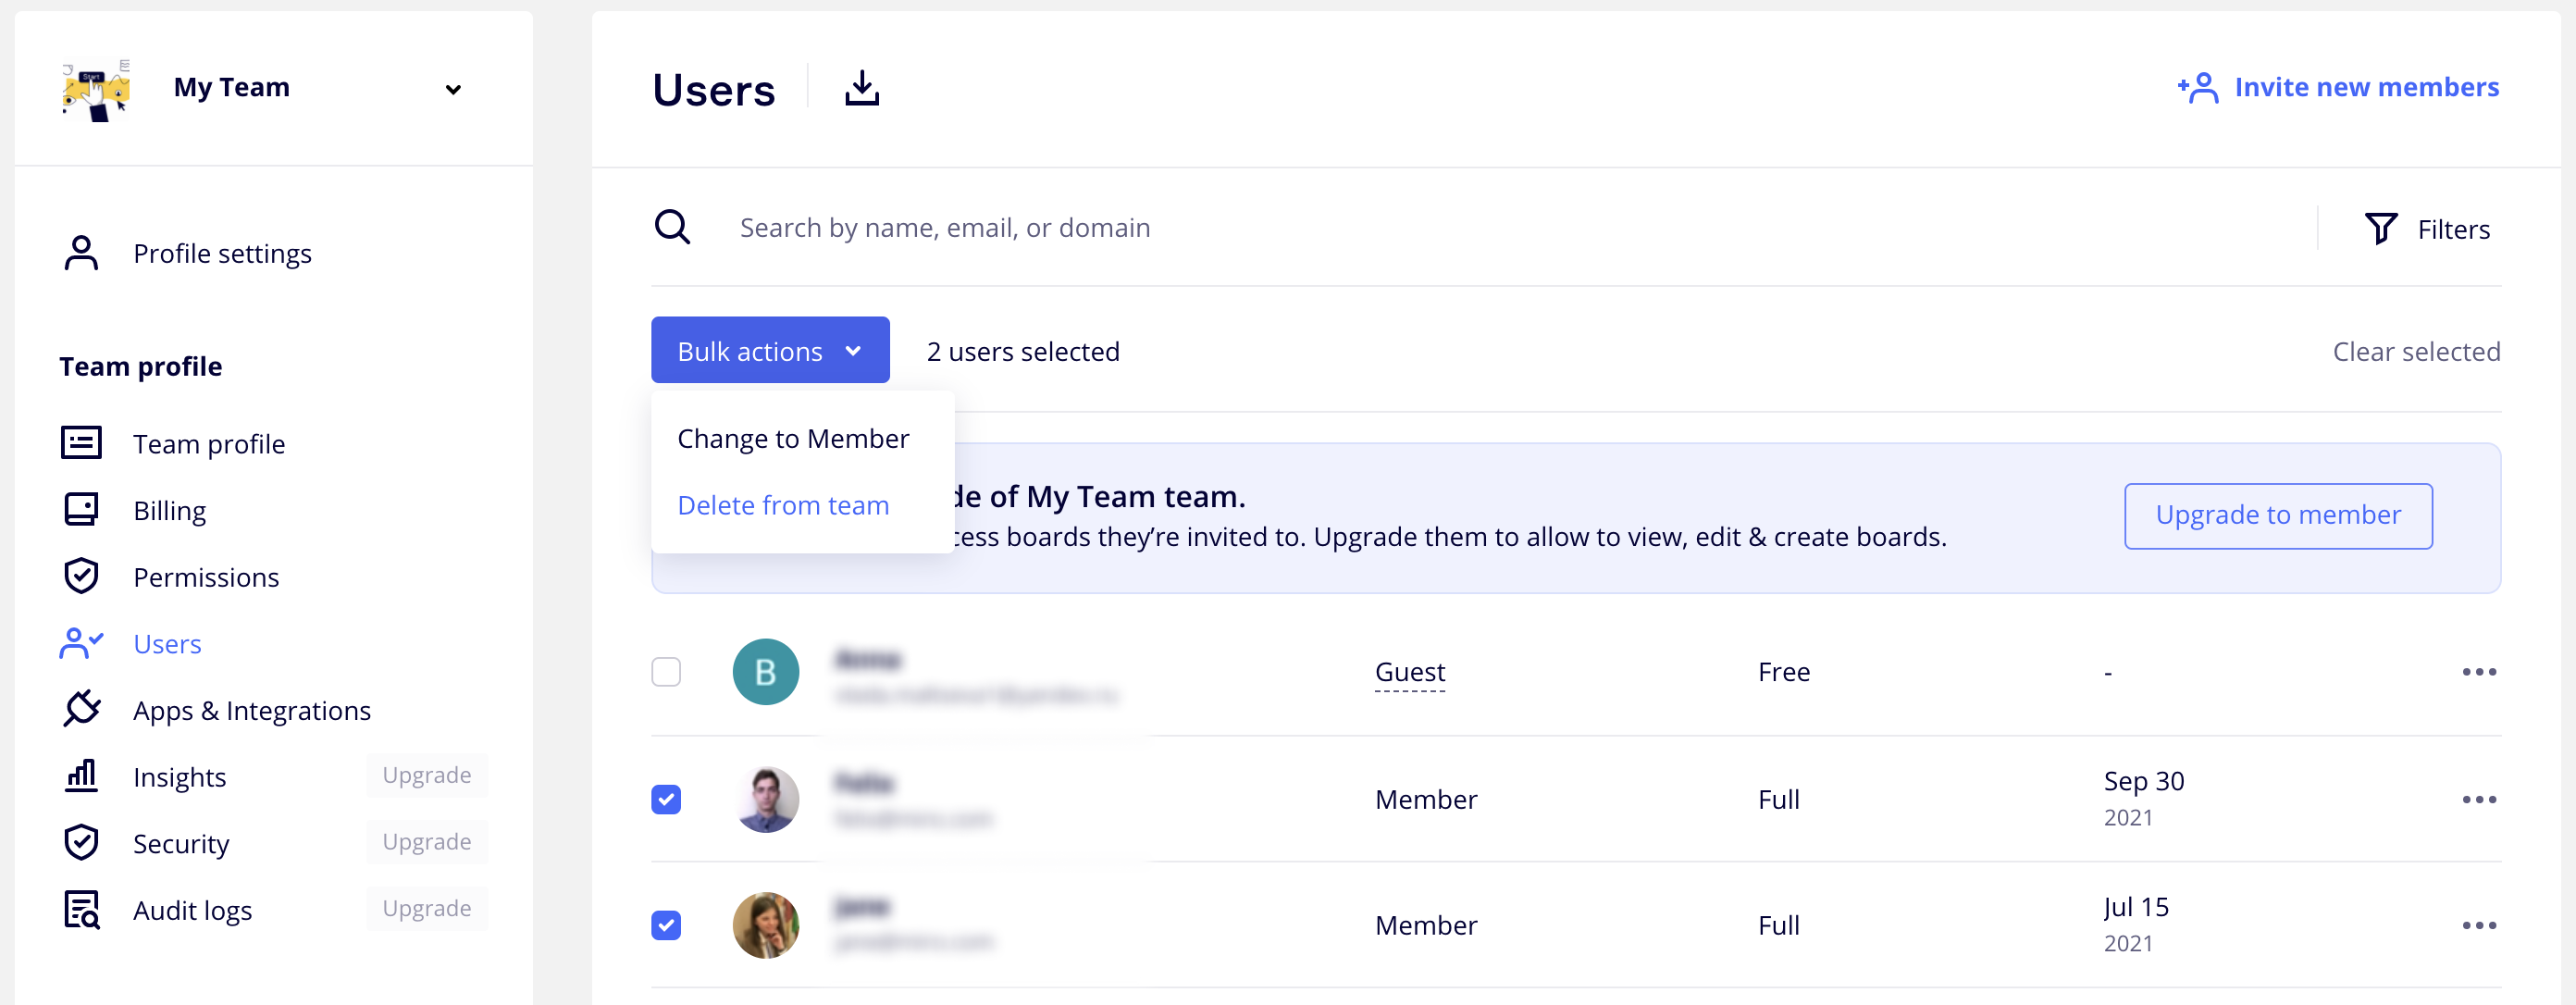Screen dimensions: 2576x1005
Task: Click the Insights chart icon
Action: [81, 776]
